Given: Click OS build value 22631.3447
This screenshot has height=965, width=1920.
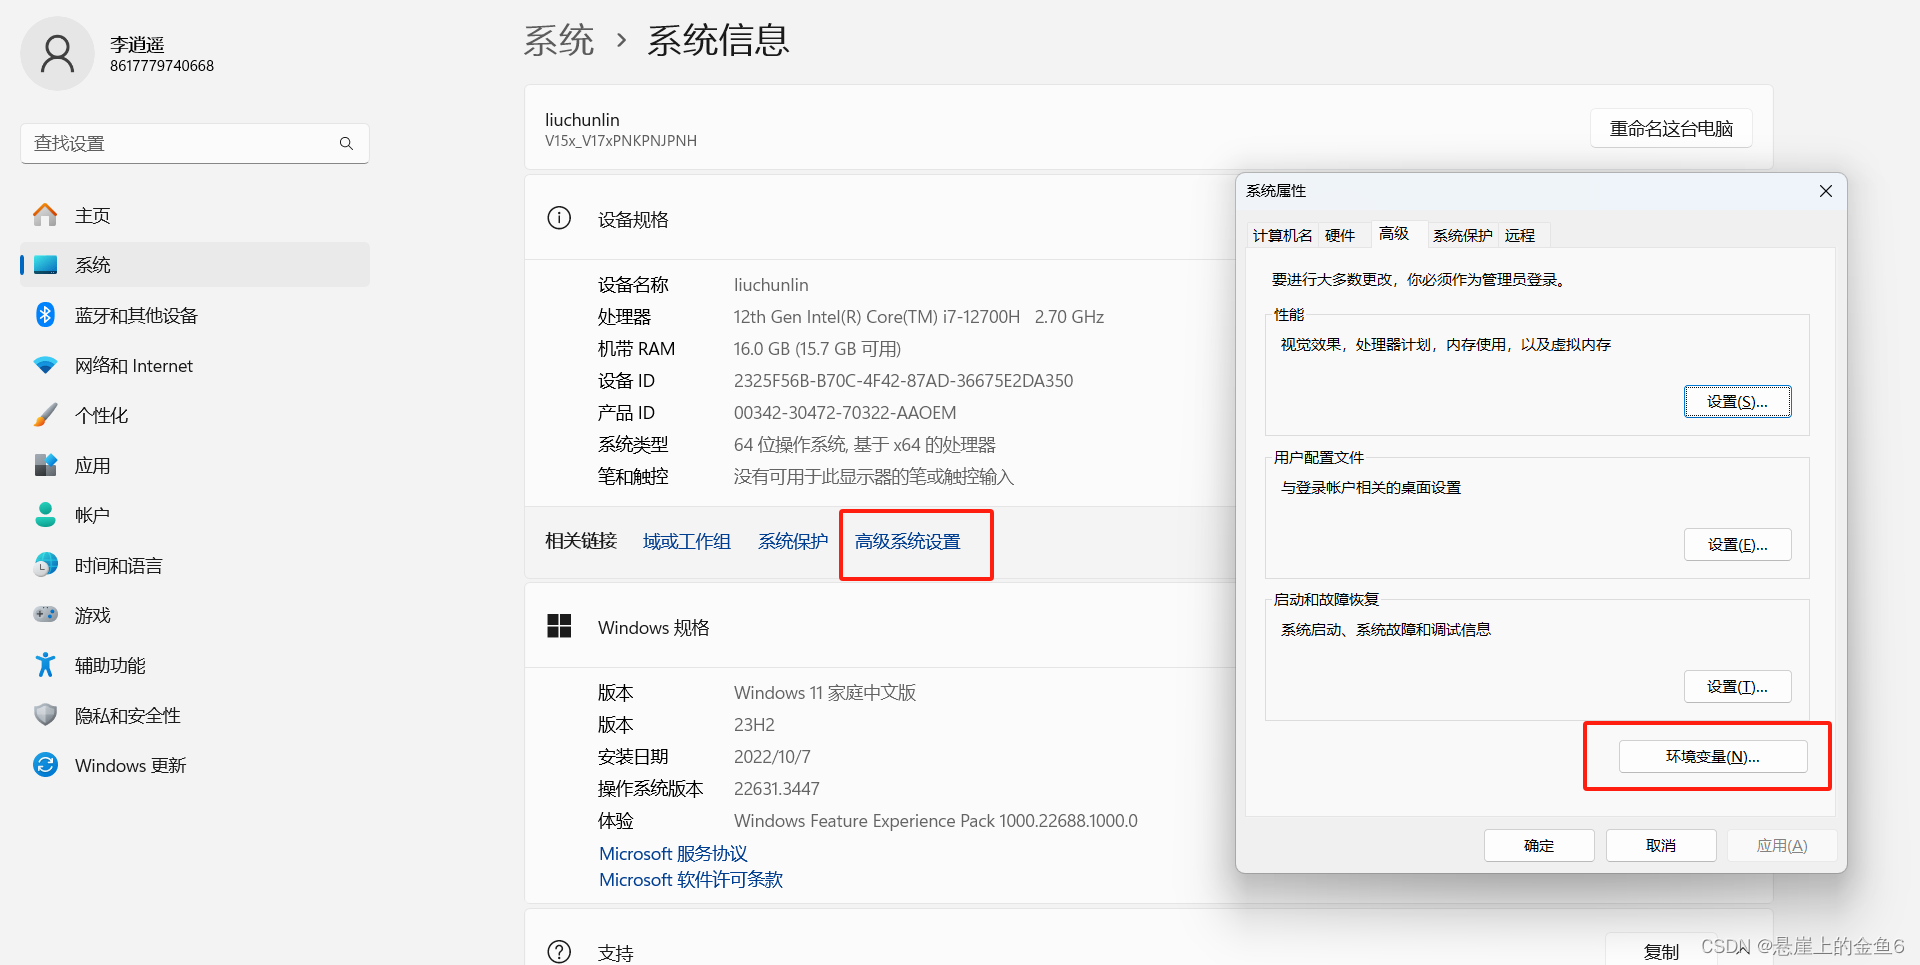Looking at the screenshot, I should (777, 789).
